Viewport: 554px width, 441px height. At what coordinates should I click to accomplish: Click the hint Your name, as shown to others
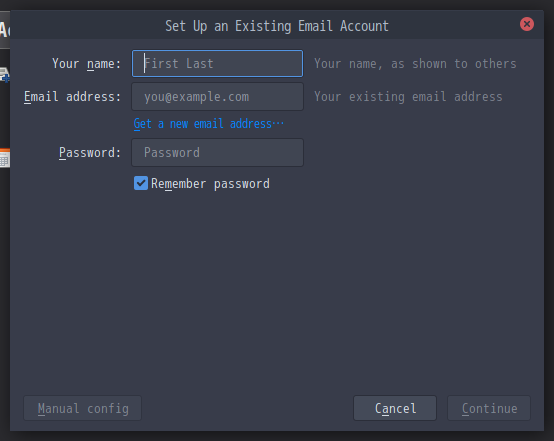pyautogui.click(x=415, y=64)
